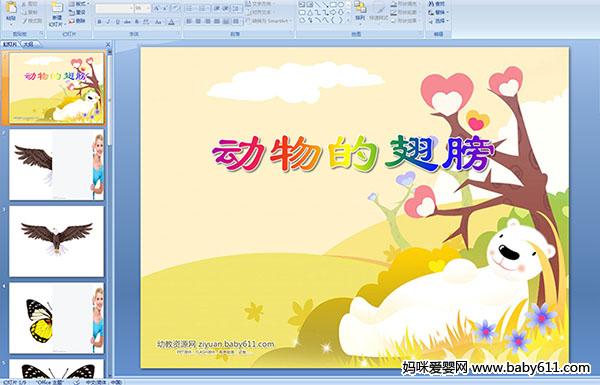
Task: Click the Increase Indent icon
Action: (226, 8)
